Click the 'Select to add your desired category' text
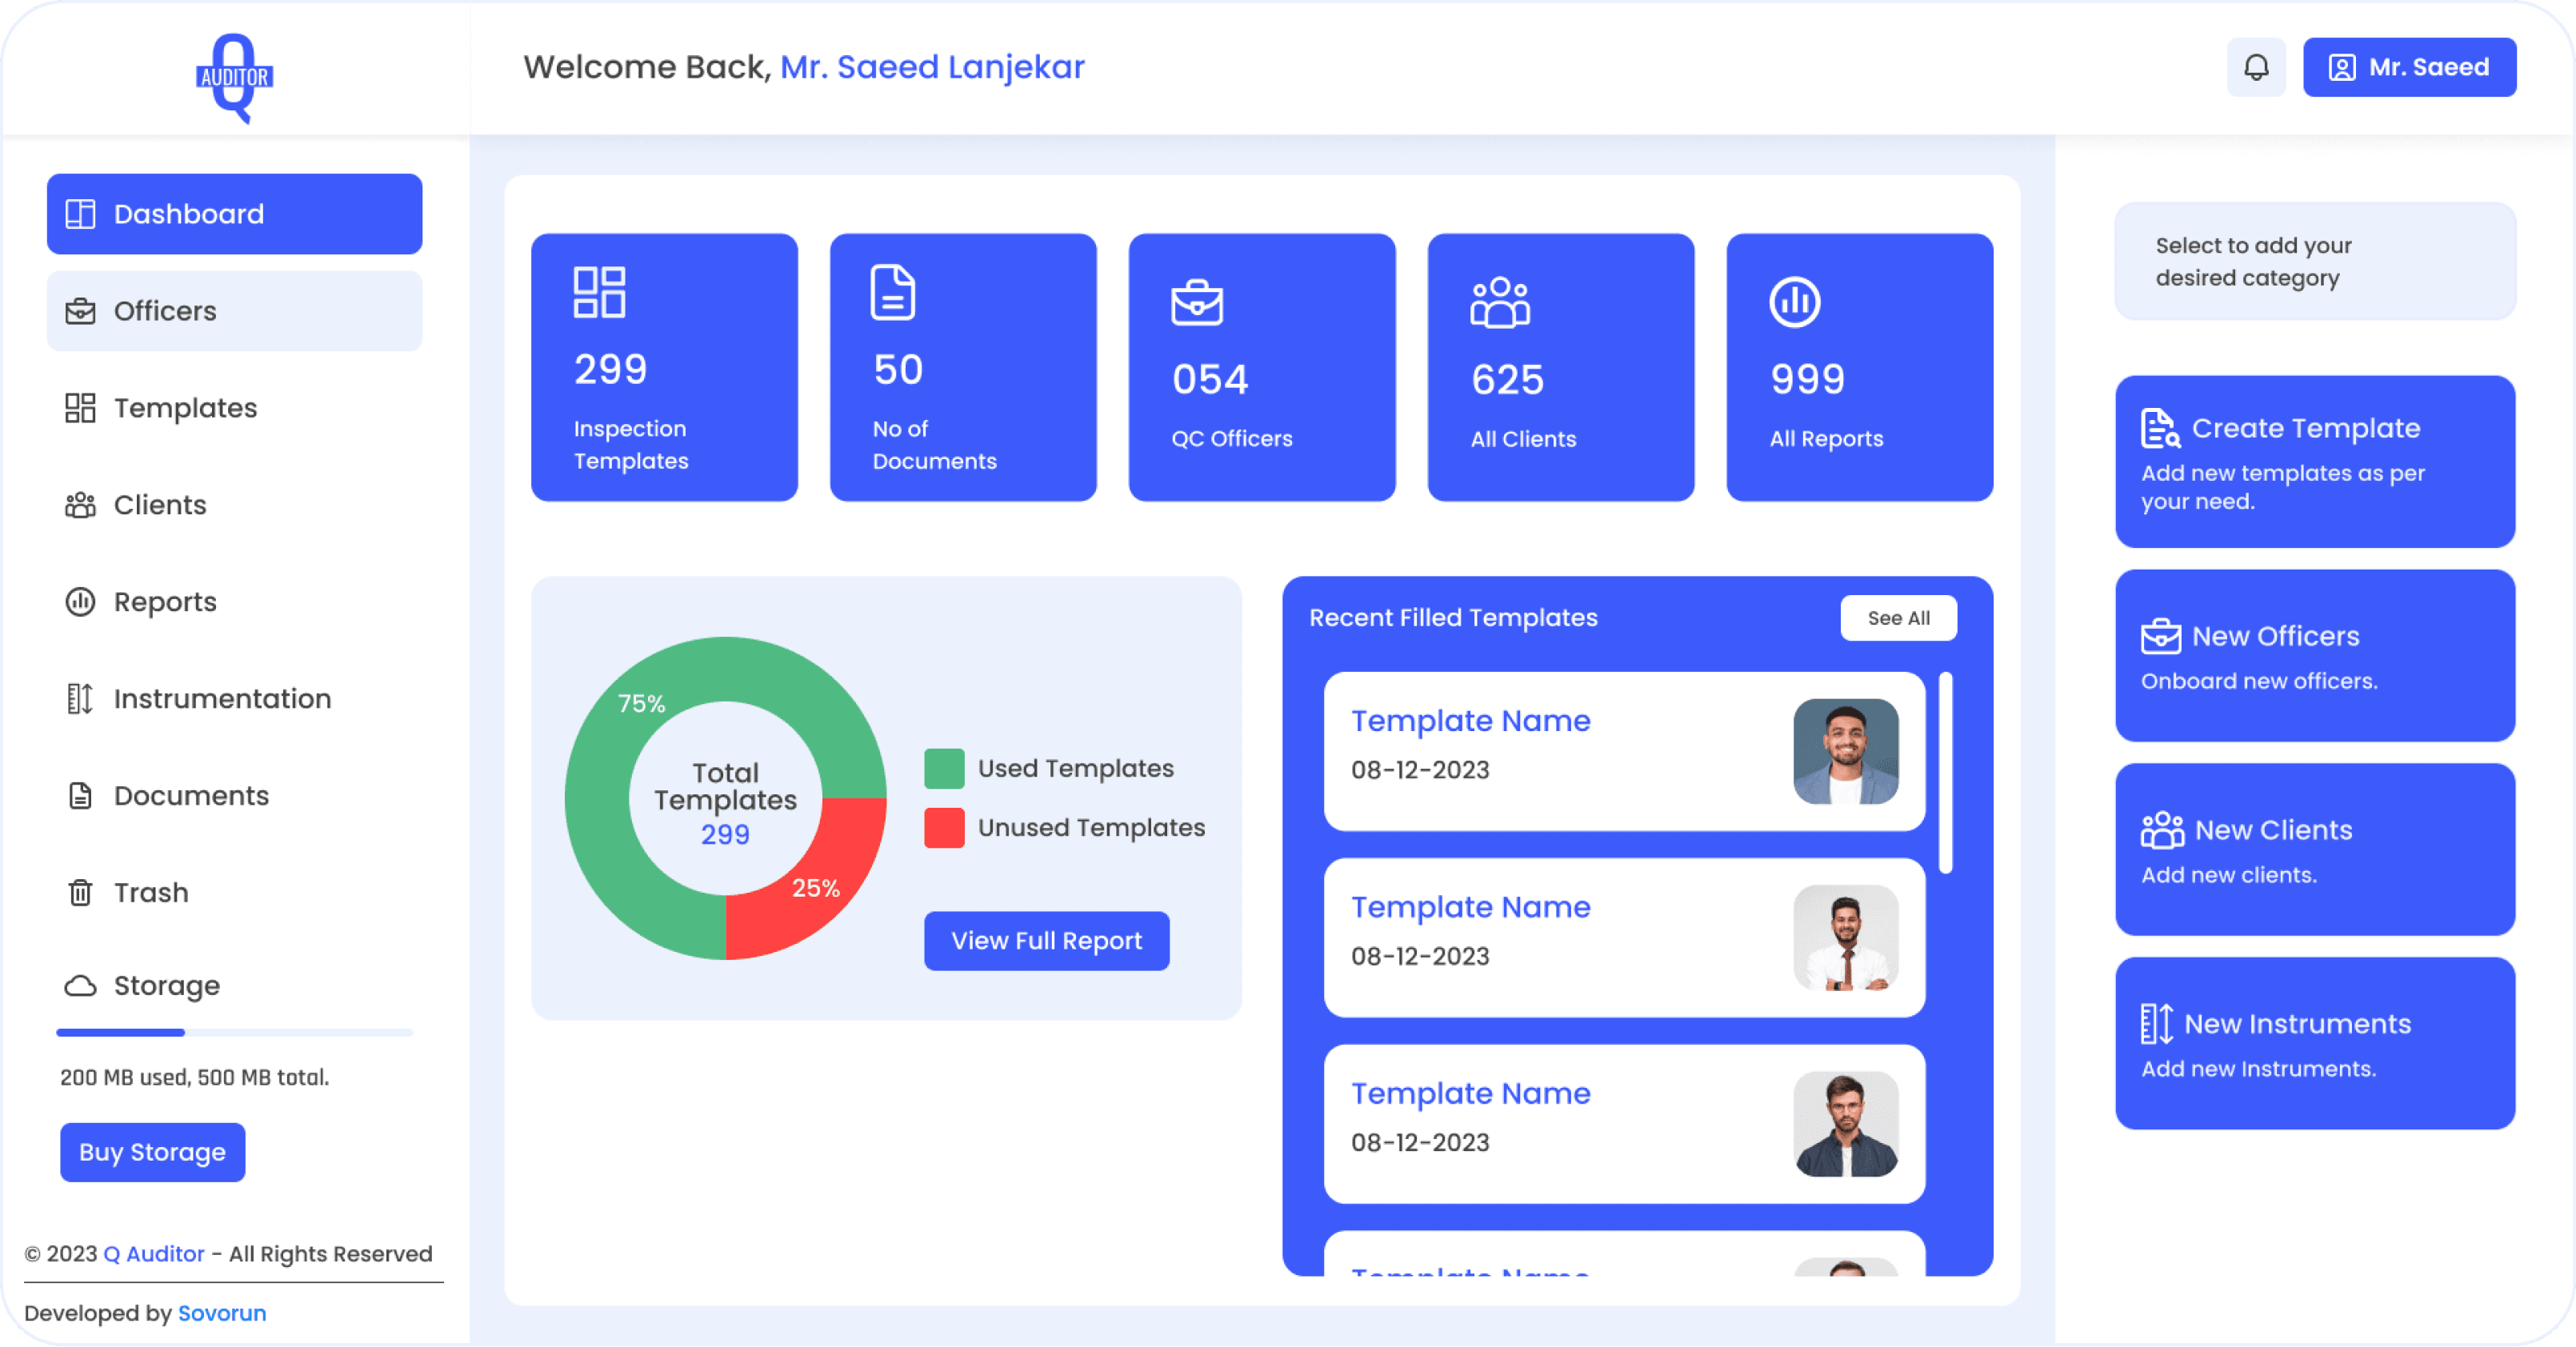Image resolution: width=2576 pixels, height=1347 pixels. [2253, 261]
